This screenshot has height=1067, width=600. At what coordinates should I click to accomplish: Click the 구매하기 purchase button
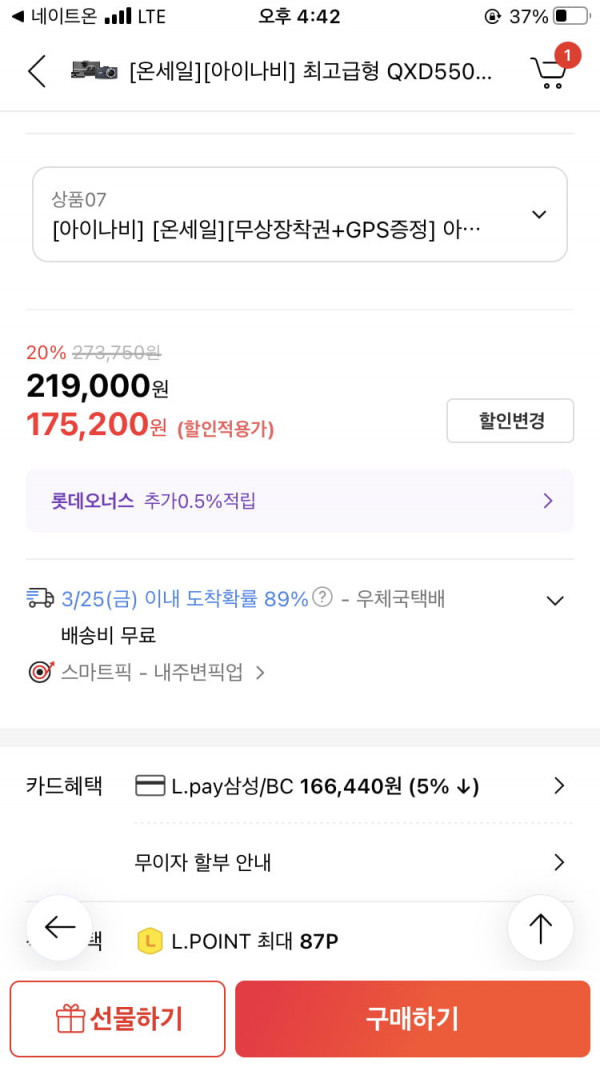tap(412, 1018)
